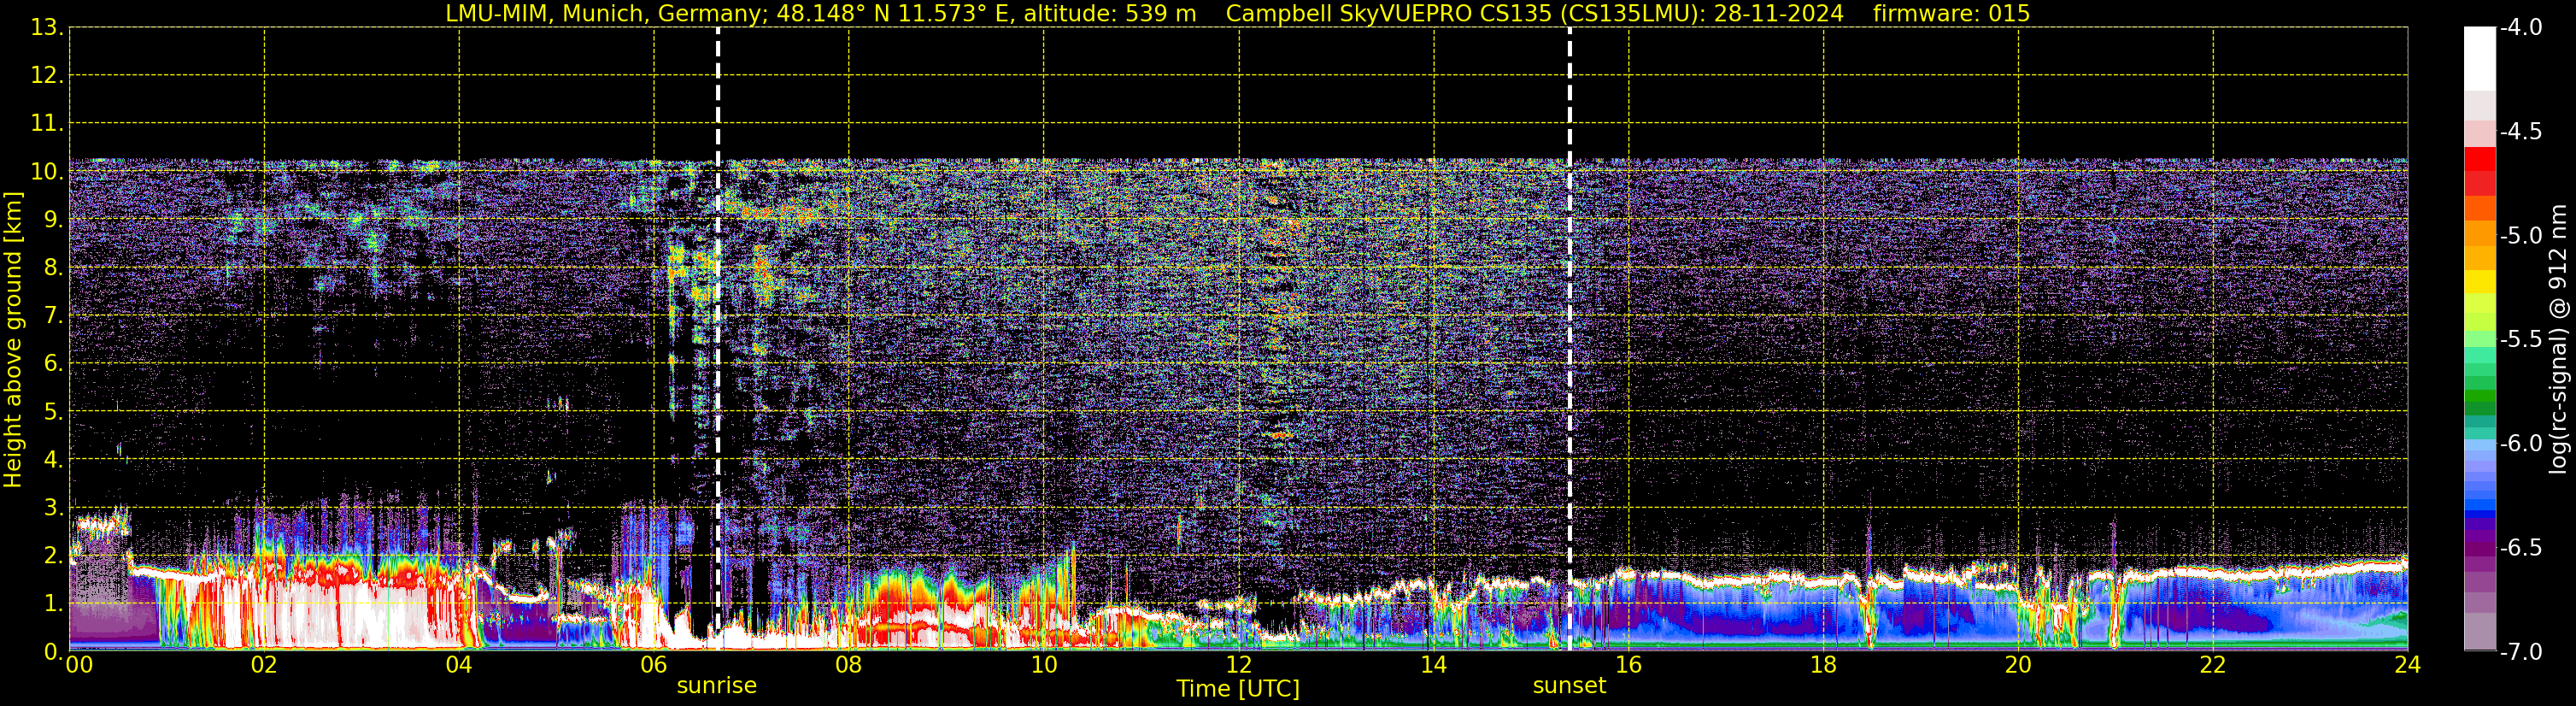This screenshot has height=706, width=2576.
Task: Click time tick label '24'
Action: click(x=2407, y=665)
